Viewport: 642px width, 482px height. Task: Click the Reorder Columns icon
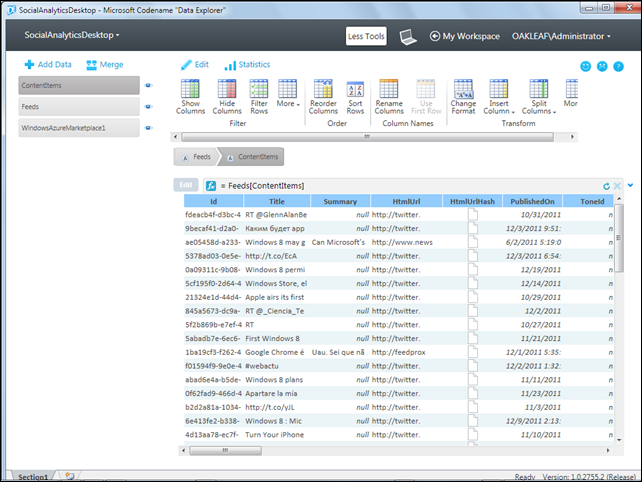pos(323,89)
